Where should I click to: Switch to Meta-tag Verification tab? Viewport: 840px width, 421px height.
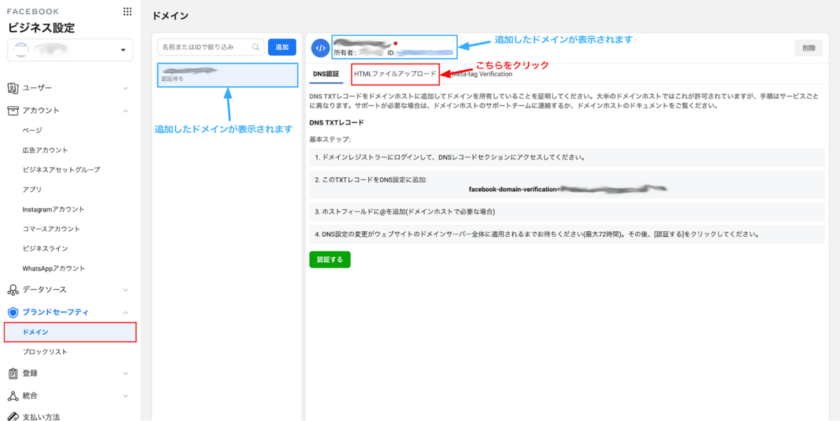[481, 74]
